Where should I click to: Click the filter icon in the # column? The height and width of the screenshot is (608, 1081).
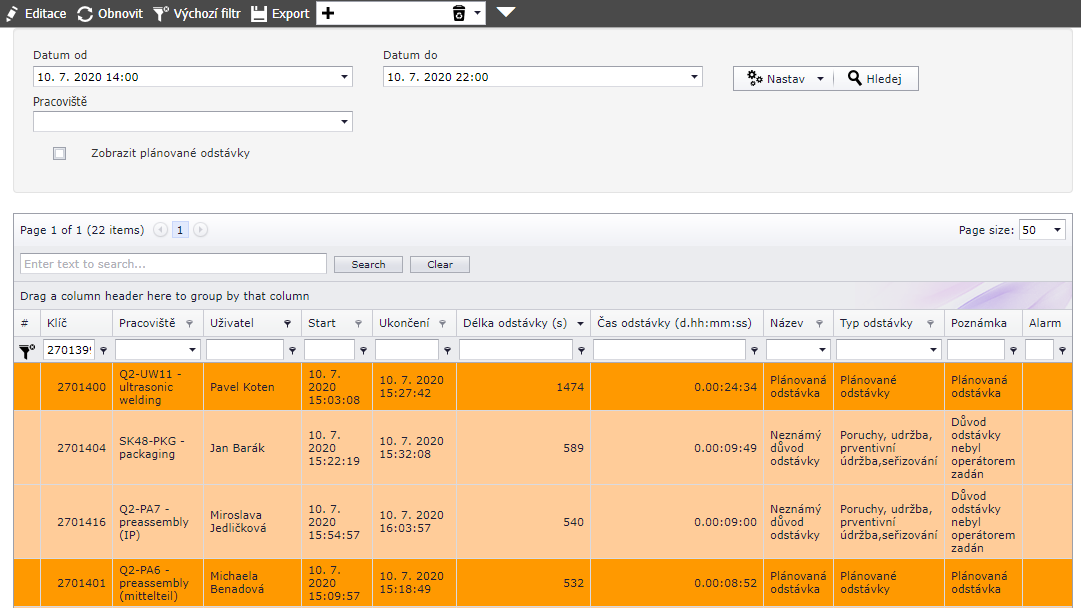pyautogui.click(x=27, y=351)
